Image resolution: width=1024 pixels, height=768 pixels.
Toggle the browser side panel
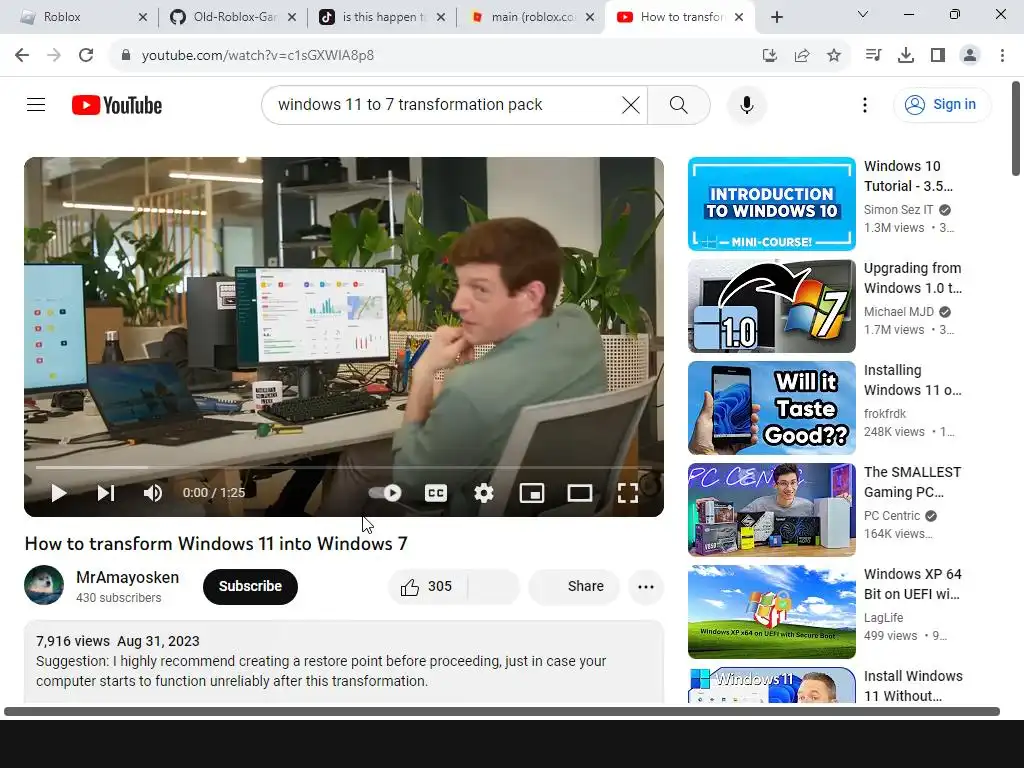[x=938, y=56]
